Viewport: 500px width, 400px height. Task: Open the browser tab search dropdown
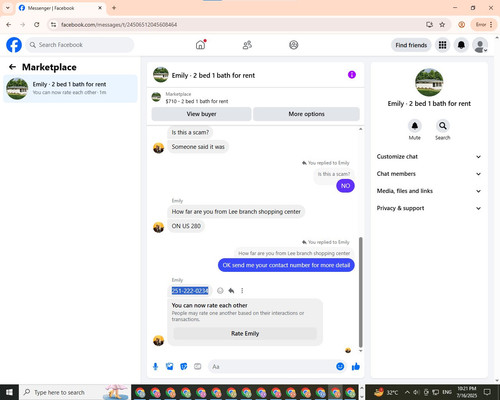pos(8,8)
